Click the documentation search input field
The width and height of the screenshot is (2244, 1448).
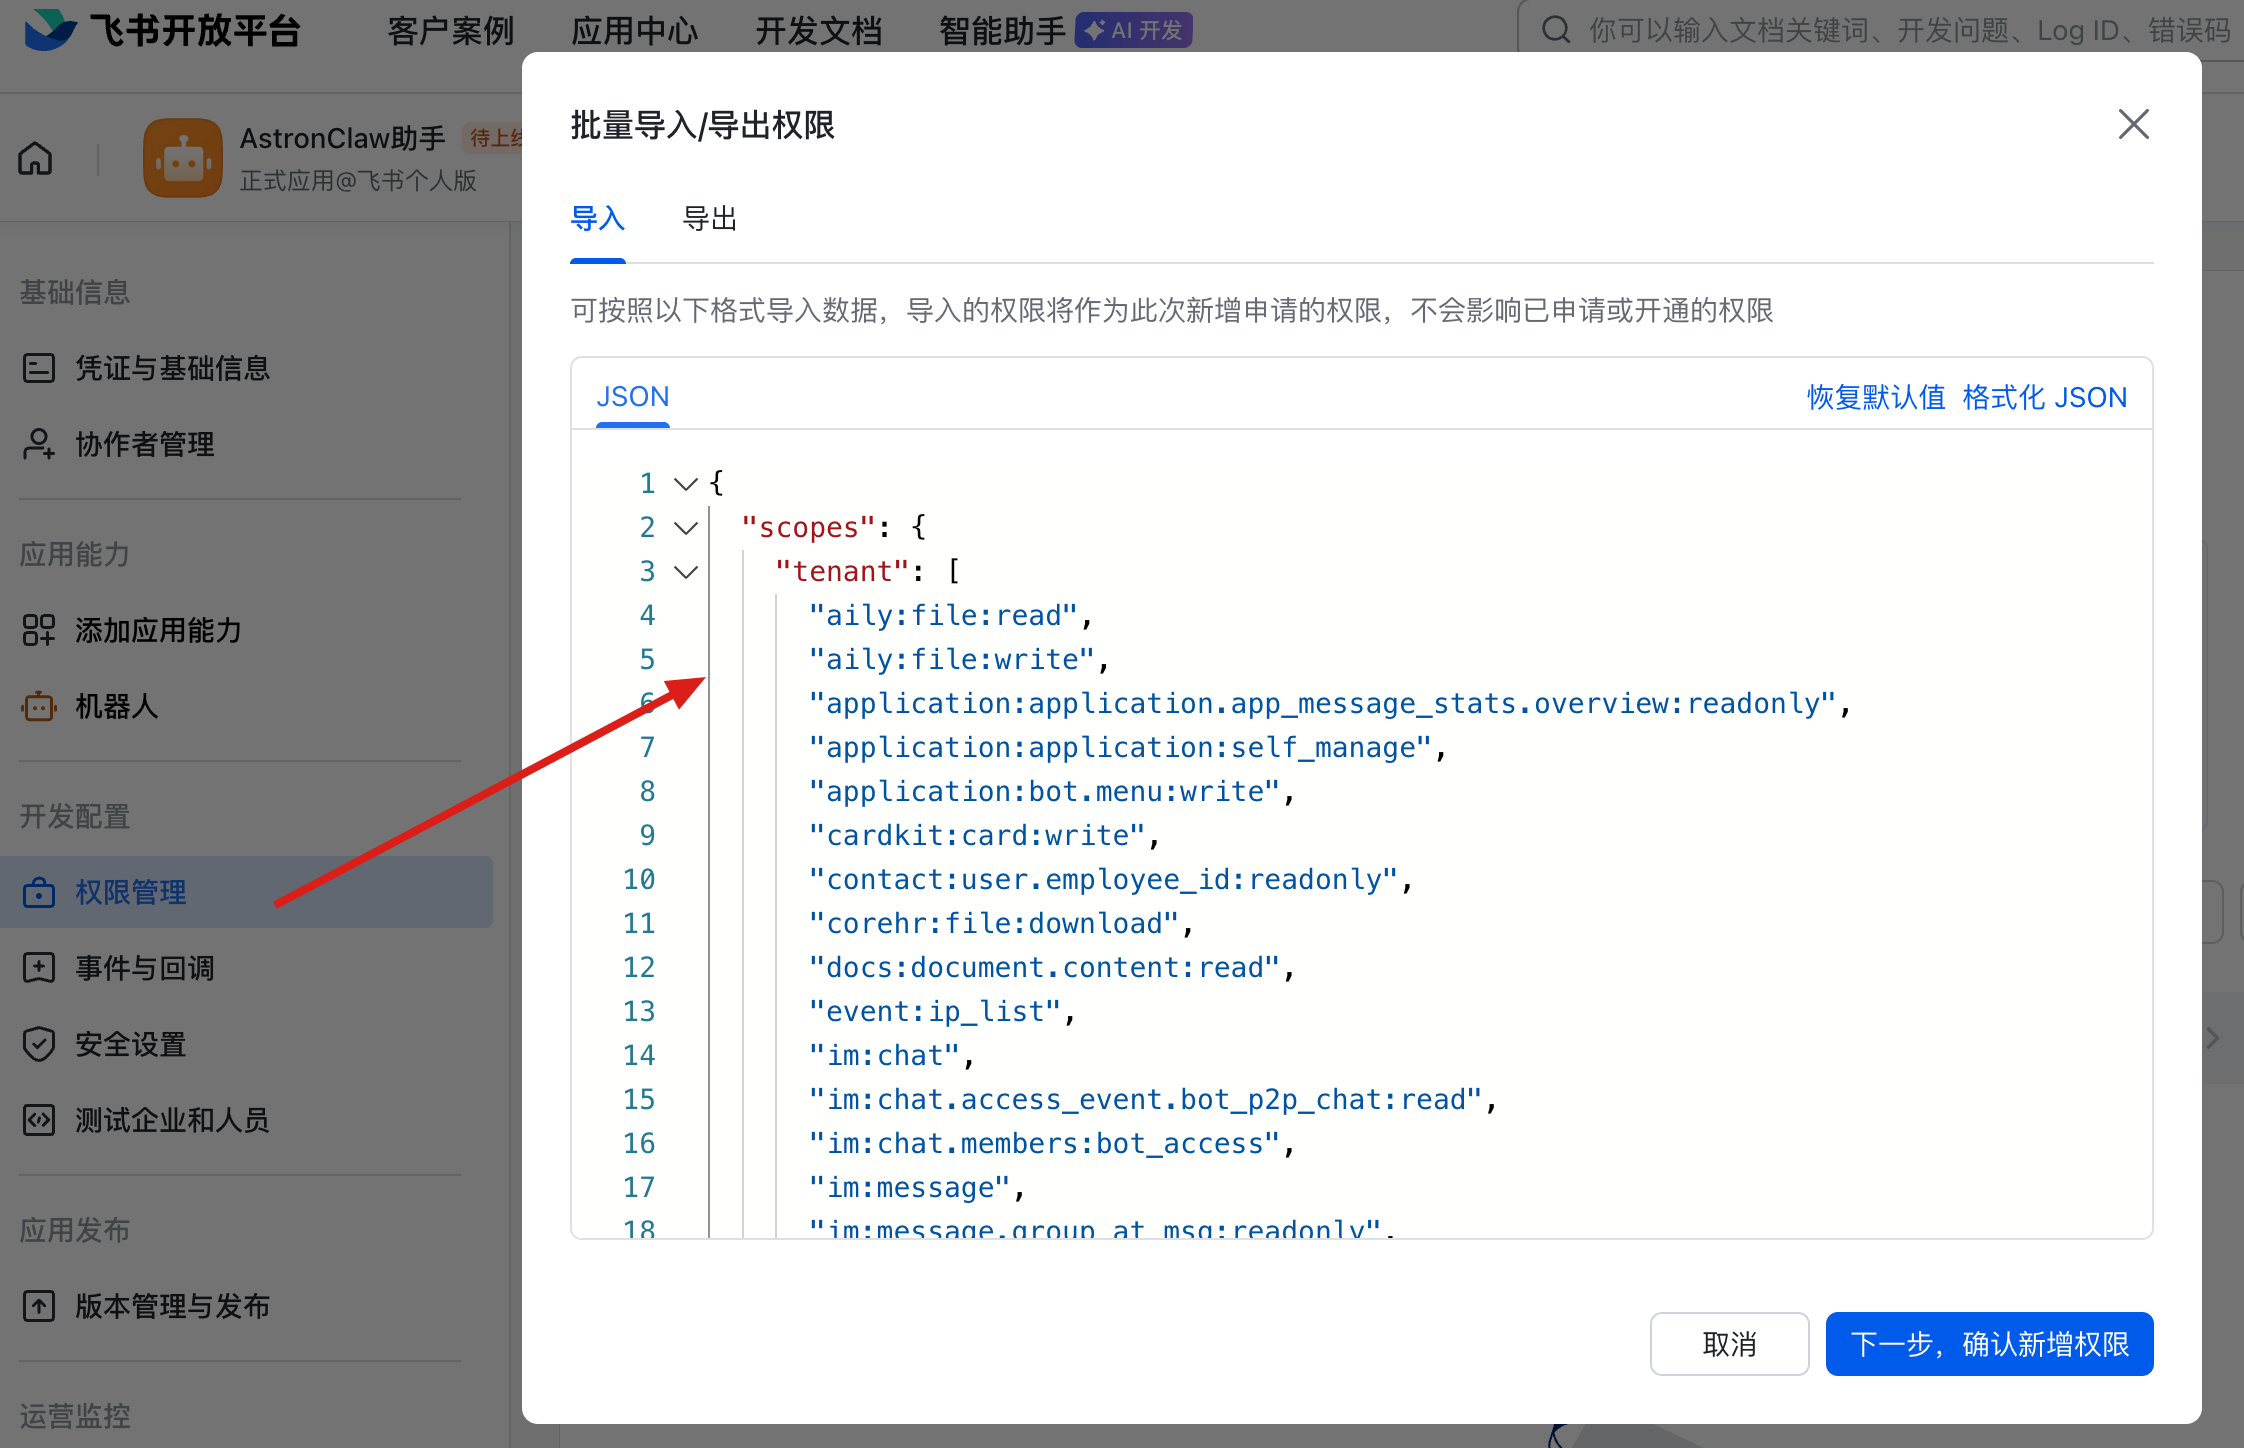1900,30
